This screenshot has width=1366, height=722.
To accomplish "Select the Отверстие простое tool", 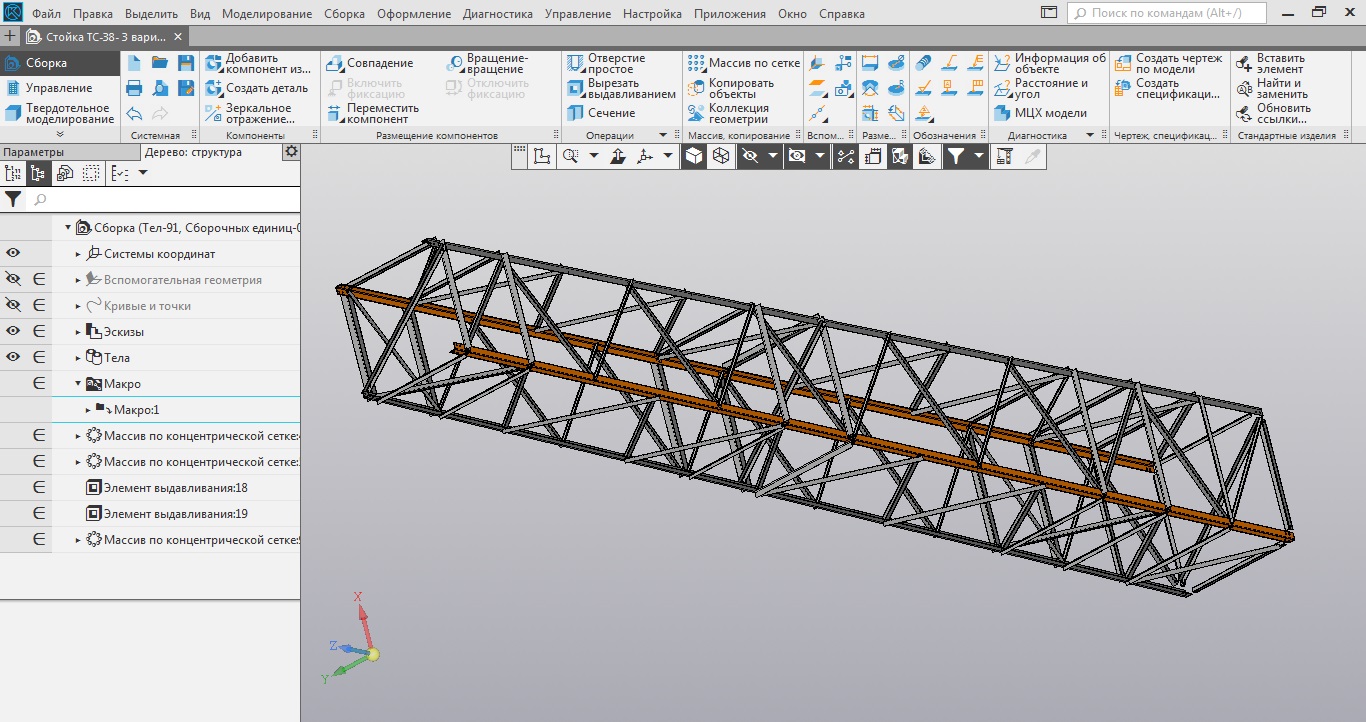I will (x=606, y=63).
